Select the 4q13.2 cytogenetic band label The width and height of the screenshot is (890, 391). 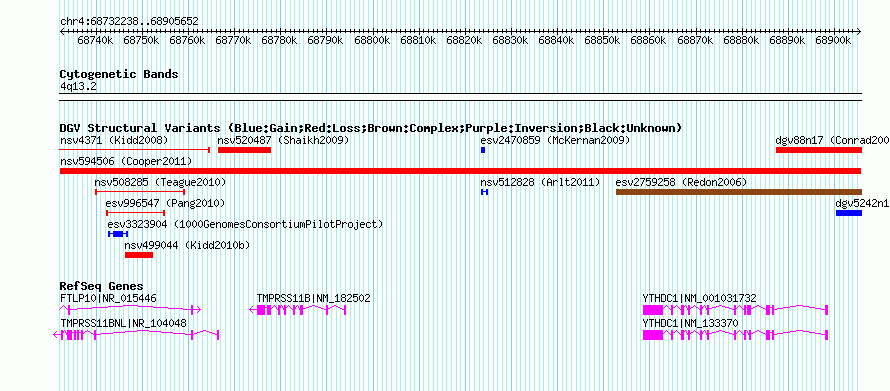pos(78,86)
